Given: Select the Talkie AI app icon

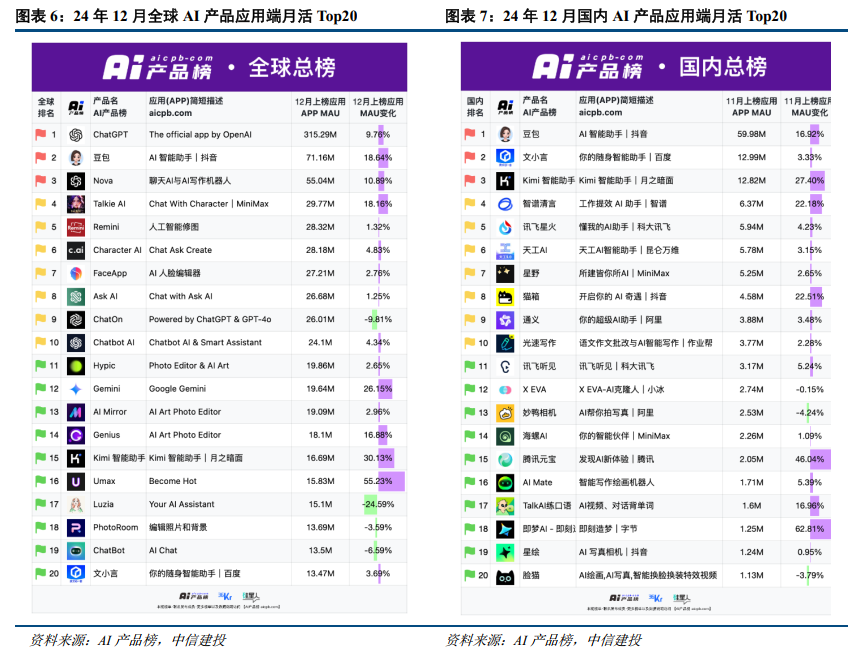Looking at the screenshot, I should 76,204.
